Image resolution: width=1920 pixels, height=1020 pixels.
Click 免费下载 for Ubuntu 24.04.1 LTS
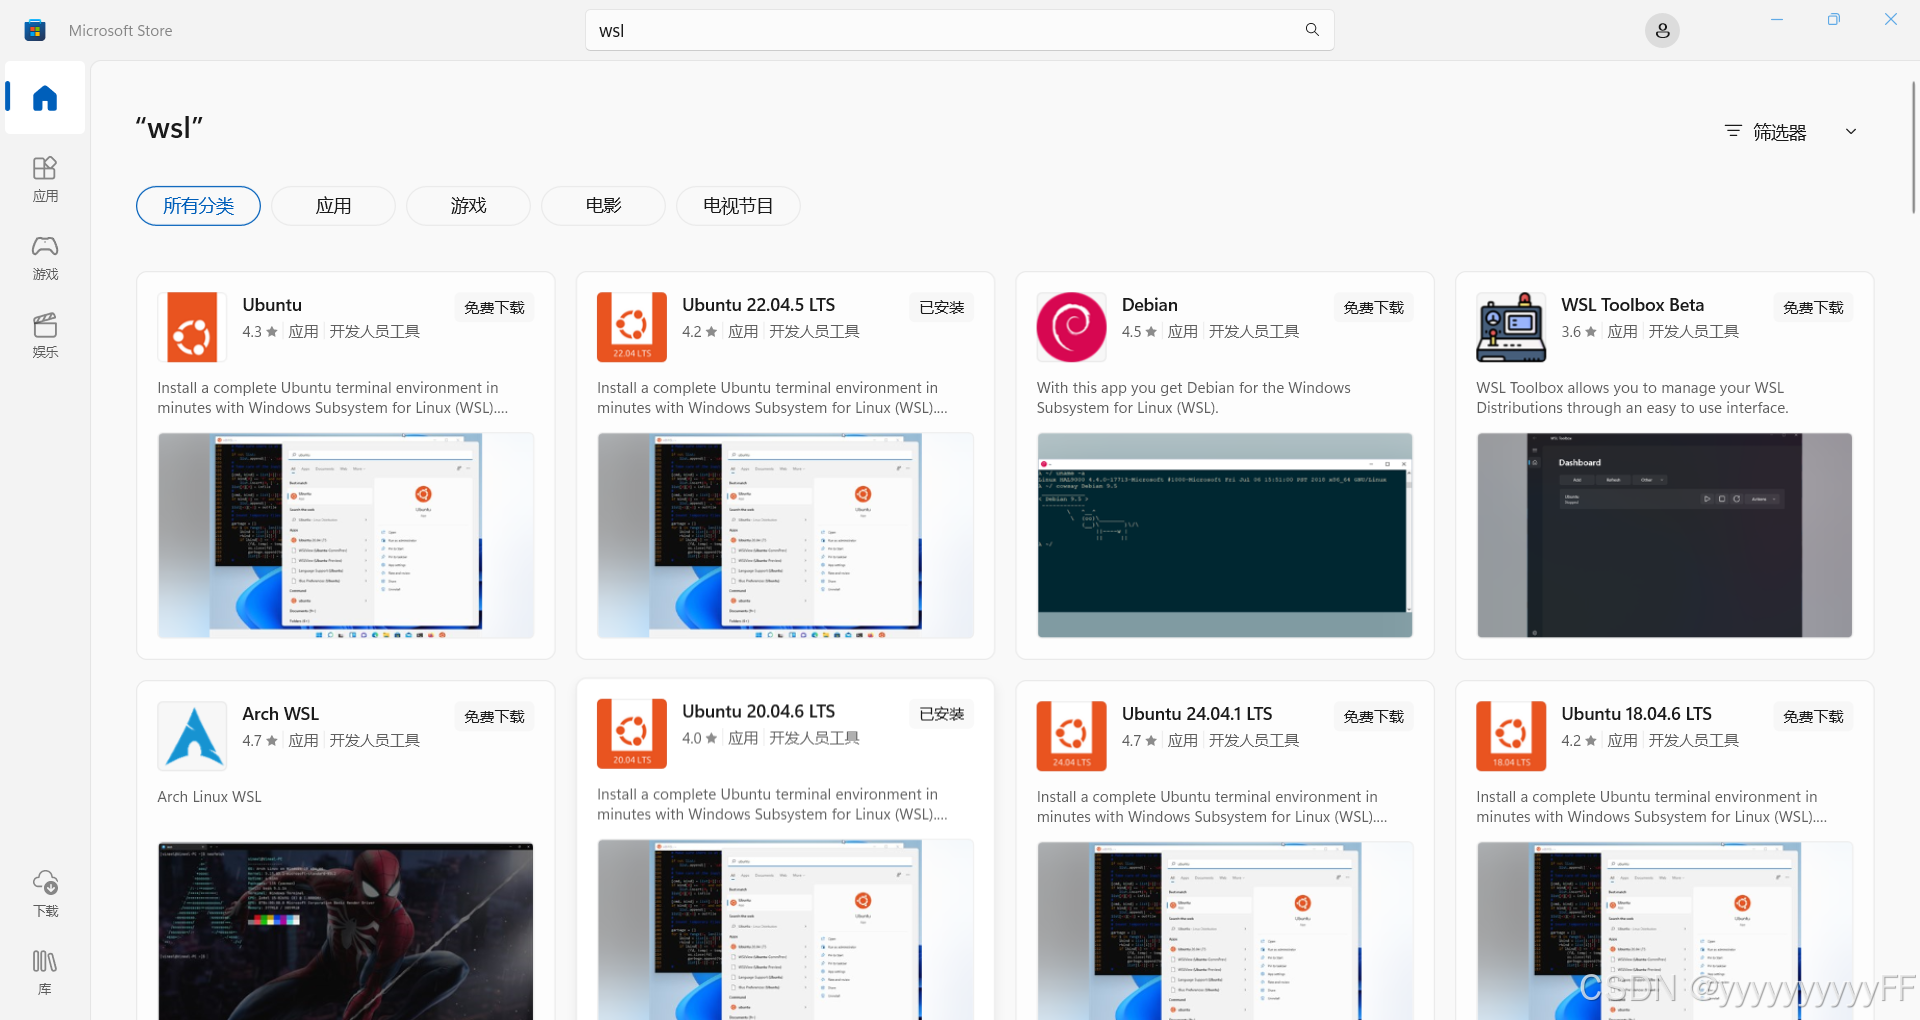tap(1373, 717)
